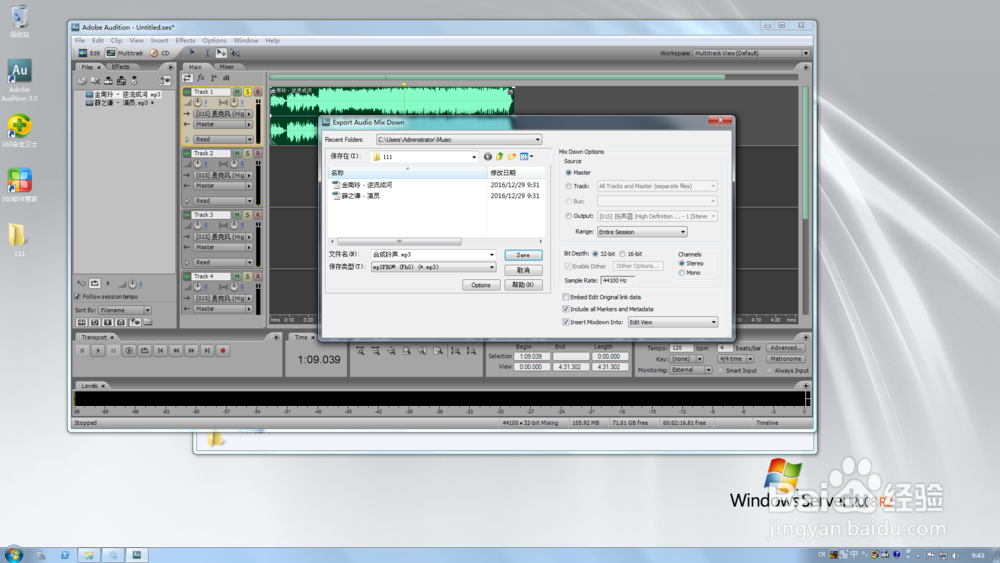
Task: Open the Workspace dropdown
Action: click(x=751, y=53)
